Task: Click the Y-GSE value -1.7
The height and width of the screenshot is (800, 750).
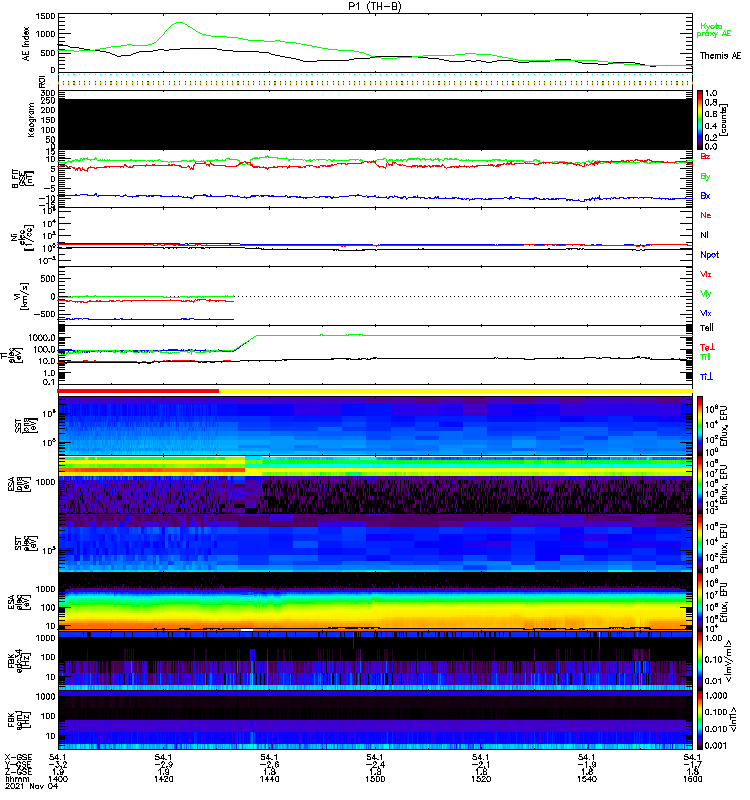Action: (x=693, y=765)
